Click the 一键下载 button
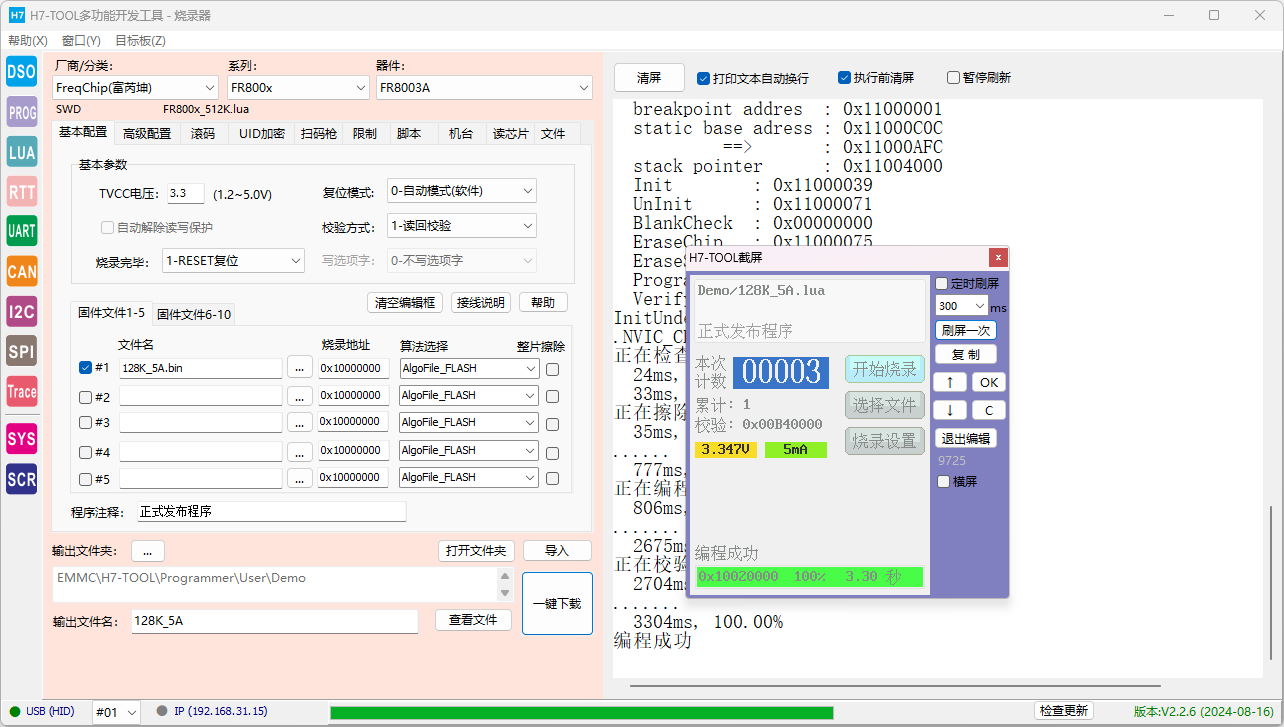 (557, 604)
